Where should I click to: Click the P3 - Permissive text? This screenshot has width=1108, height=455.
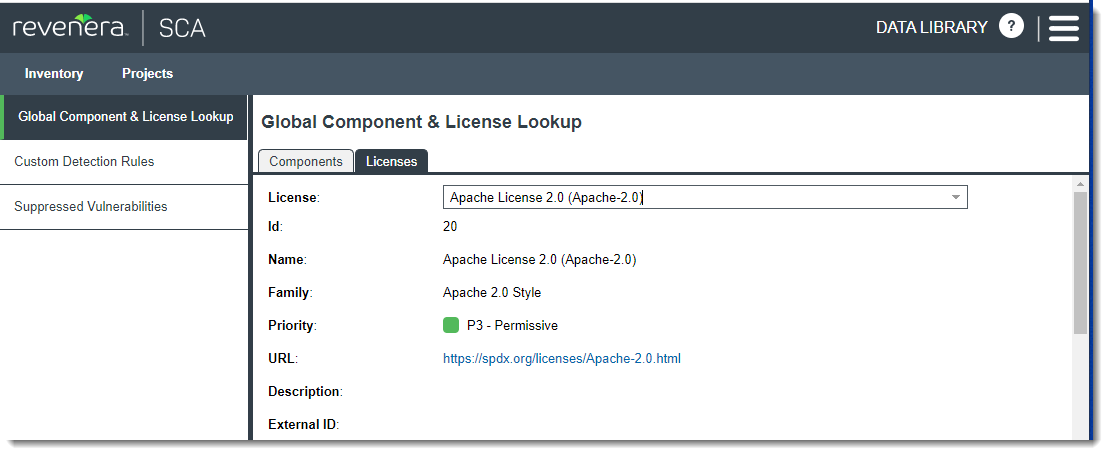tap(512, 326)
